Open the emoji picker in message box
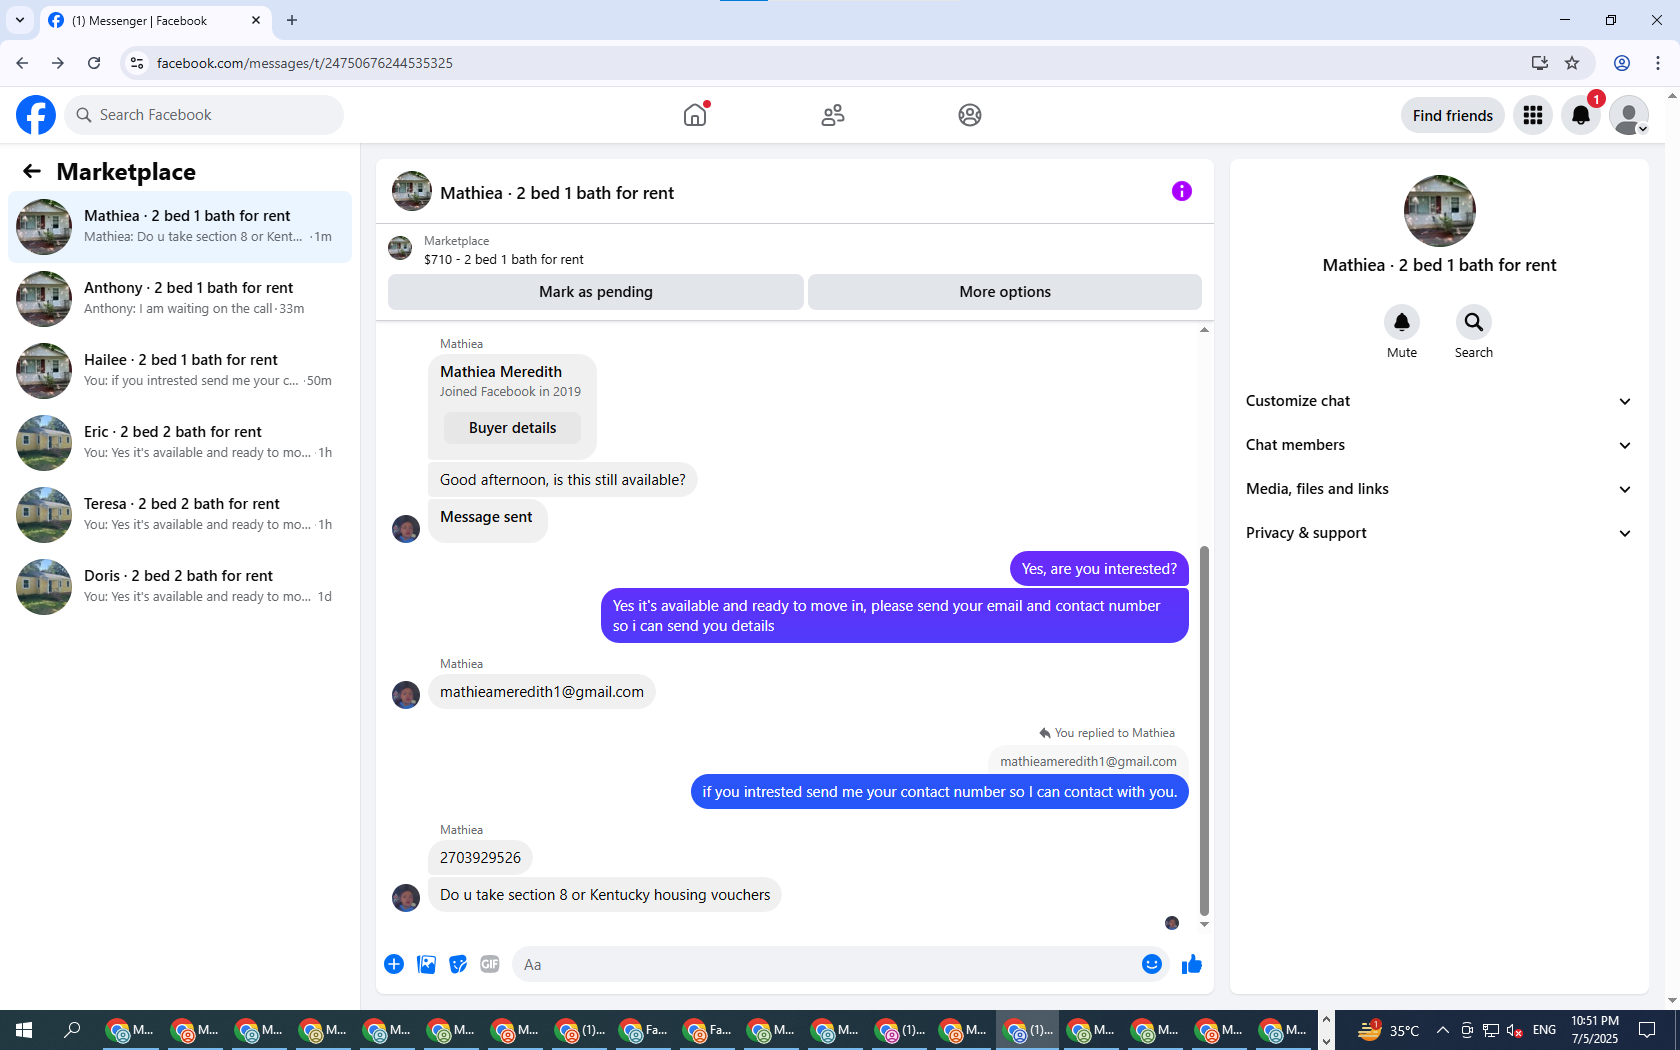Screen dimensions: 1680x1050 click(x=1152, y=964)
